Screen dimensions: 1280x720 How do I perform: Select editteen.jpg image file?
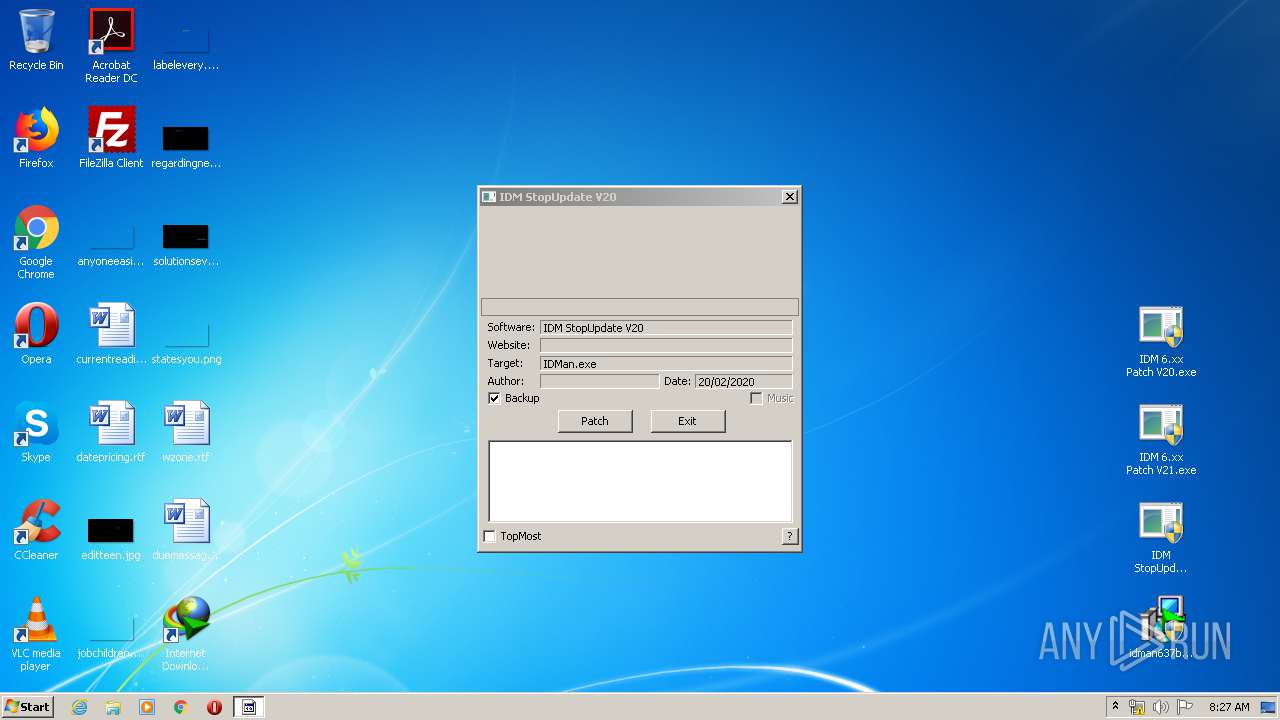111,538
